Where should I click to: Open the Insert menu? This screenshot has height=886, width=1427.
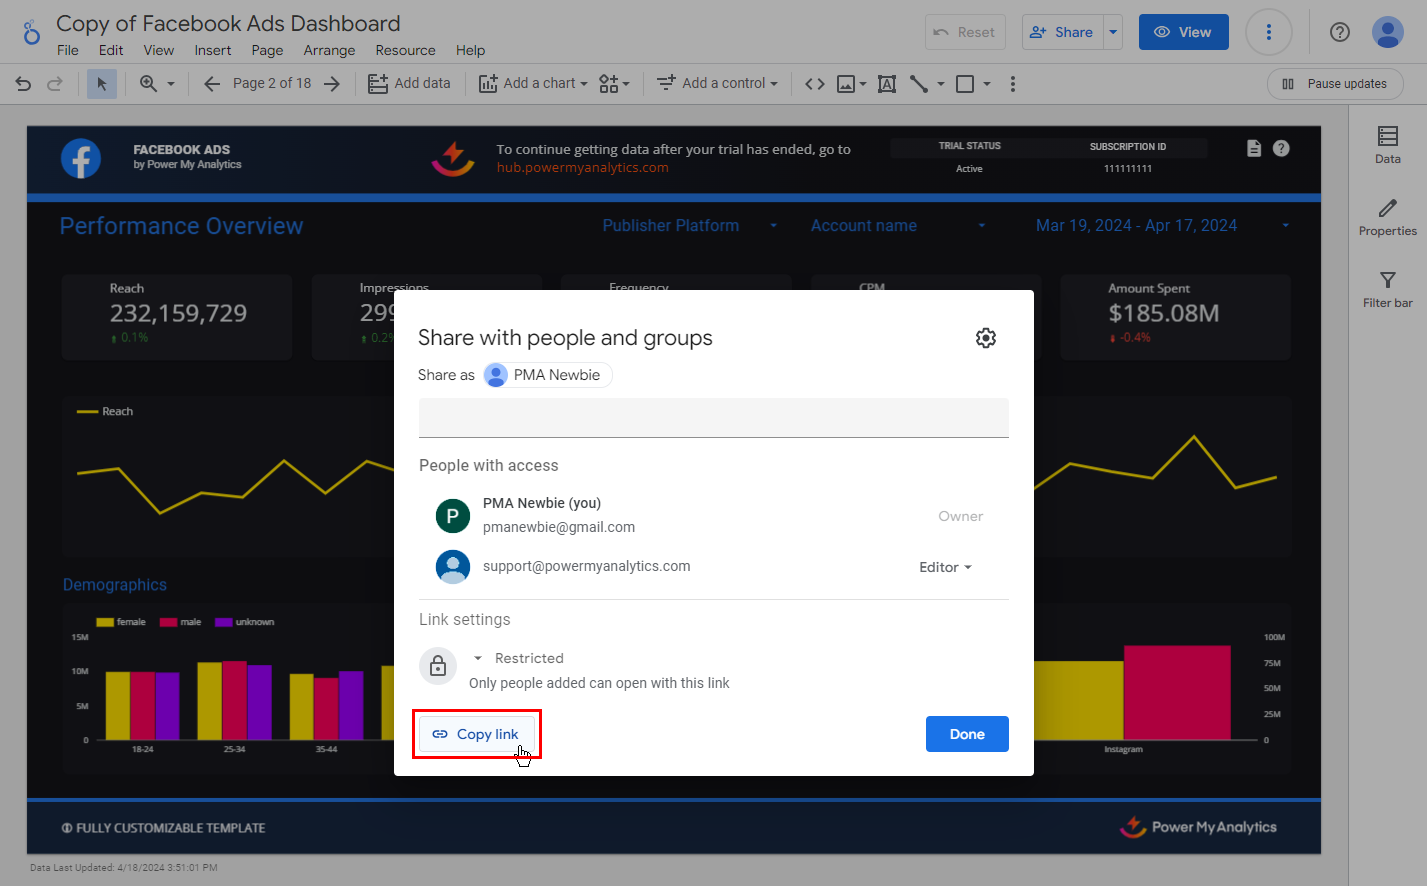(212, 50)
